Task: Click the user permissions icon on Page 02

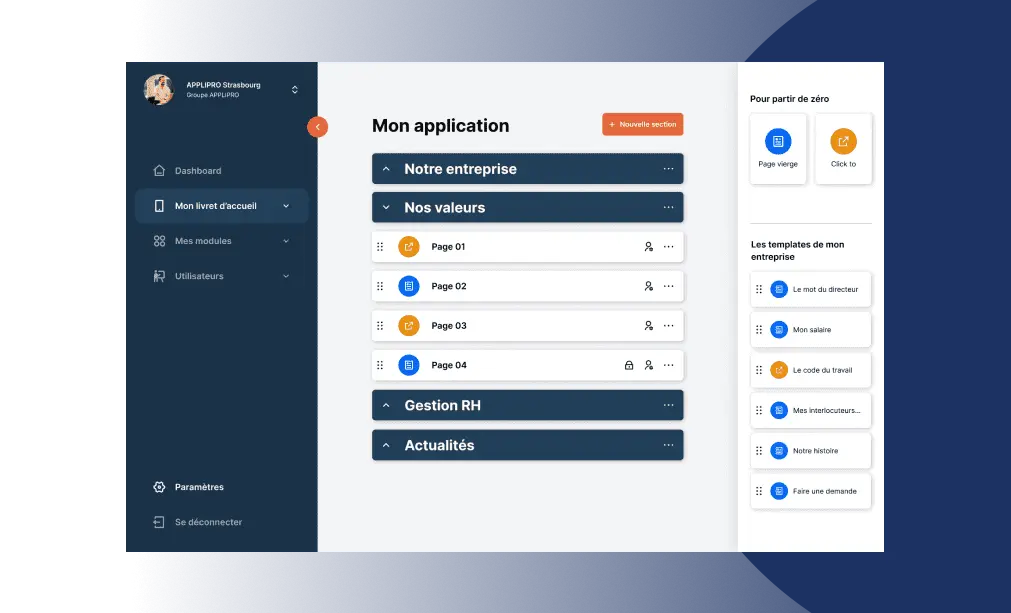Action: pos(649,286)
